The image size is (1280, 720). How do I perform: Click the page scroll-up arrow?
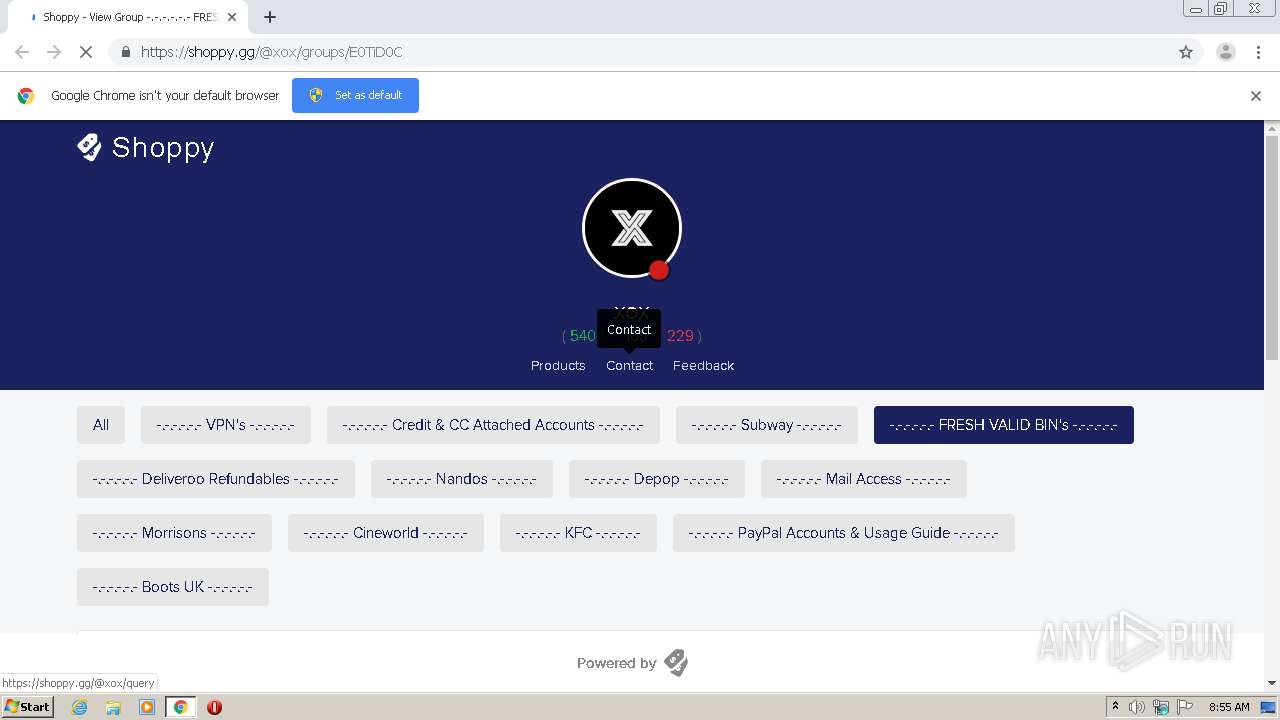point(1272,128)
